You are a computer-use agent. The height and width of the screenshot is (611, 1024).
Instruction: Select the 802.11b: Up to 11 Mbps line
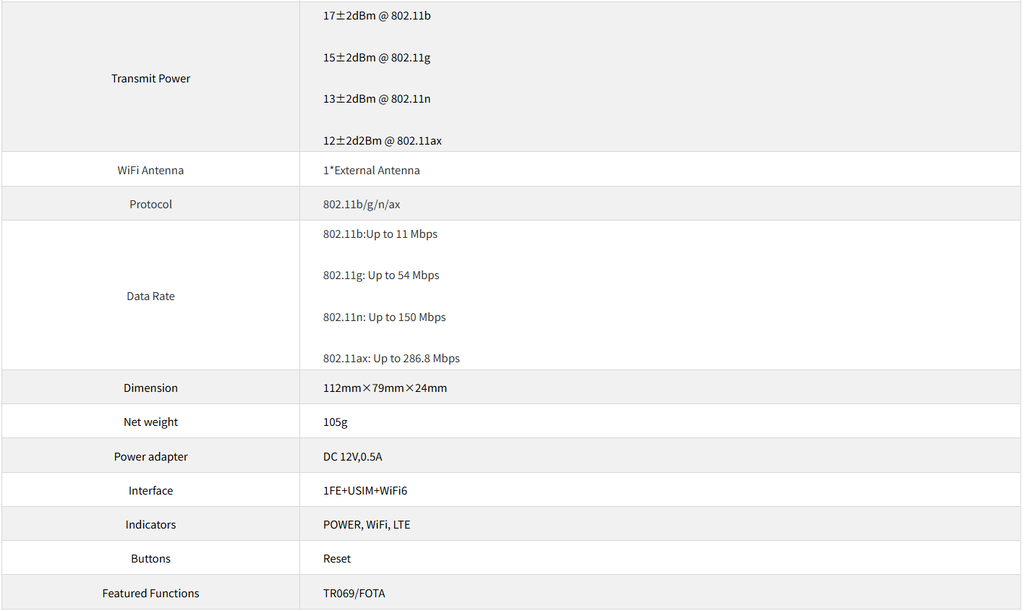(380, 234)
